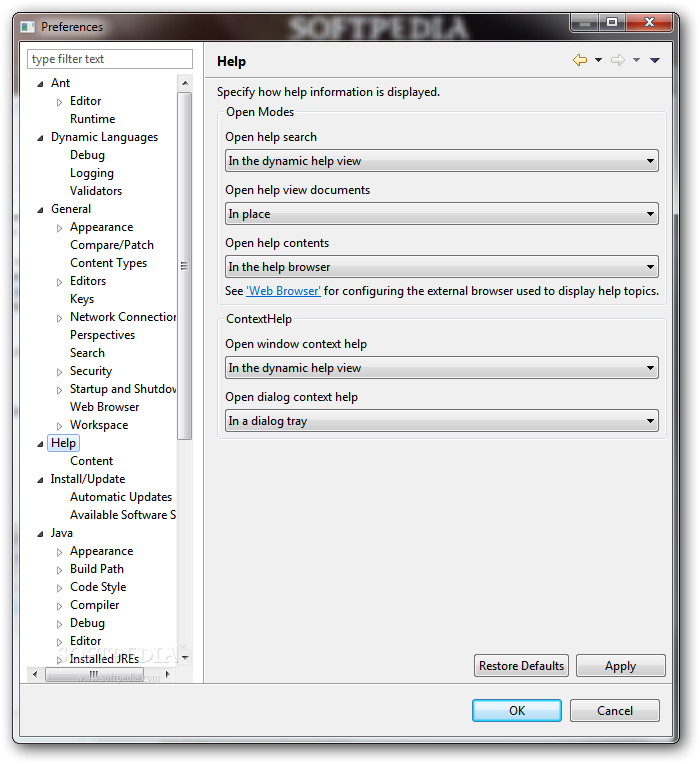Click the Apply button
This screenshot has width=700, height=764.
click(621, 666)
